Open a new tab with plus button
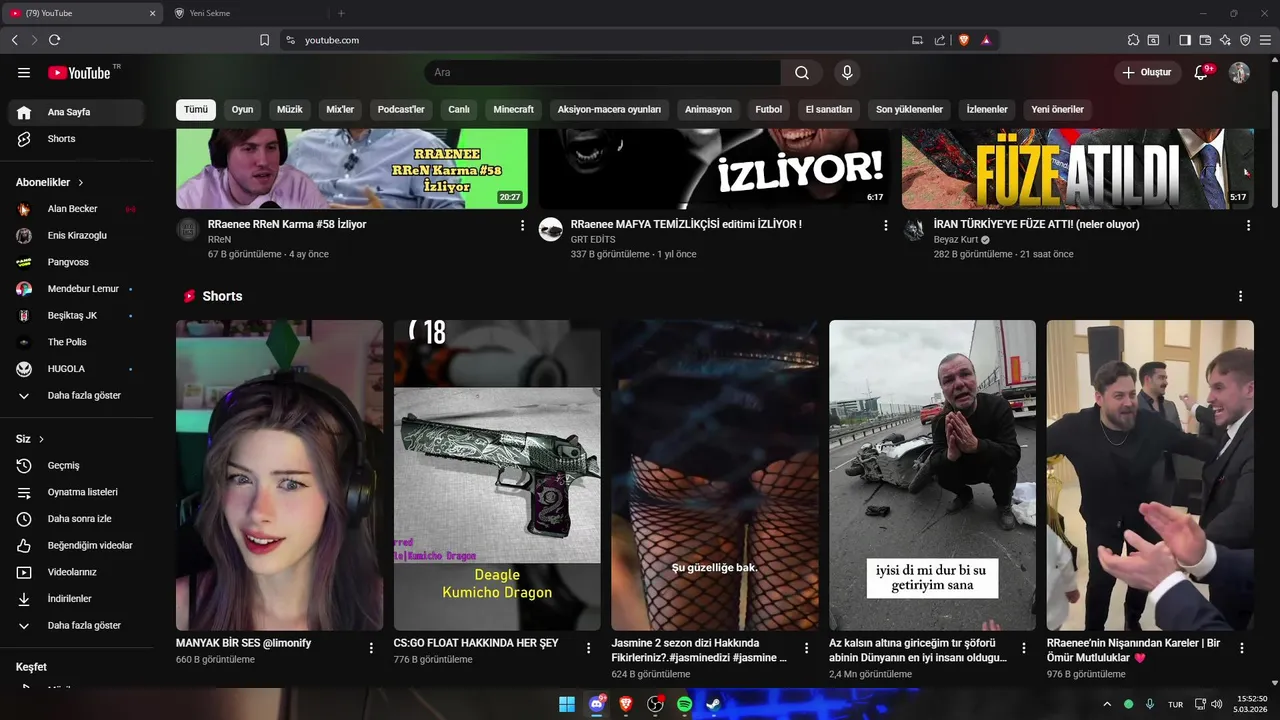The width and height of the screenshot is (1280, 720). tap(341, 13)
